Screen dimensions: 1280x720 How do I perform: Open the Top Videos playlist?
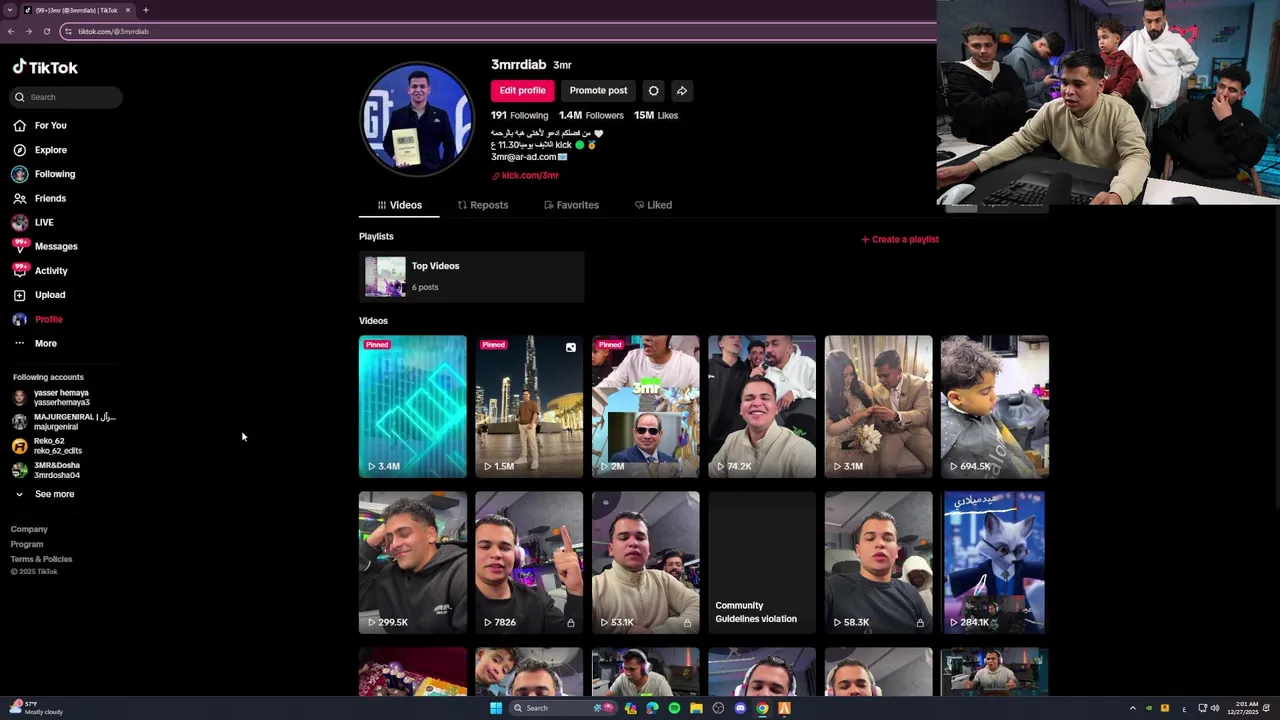click(471, 277)
